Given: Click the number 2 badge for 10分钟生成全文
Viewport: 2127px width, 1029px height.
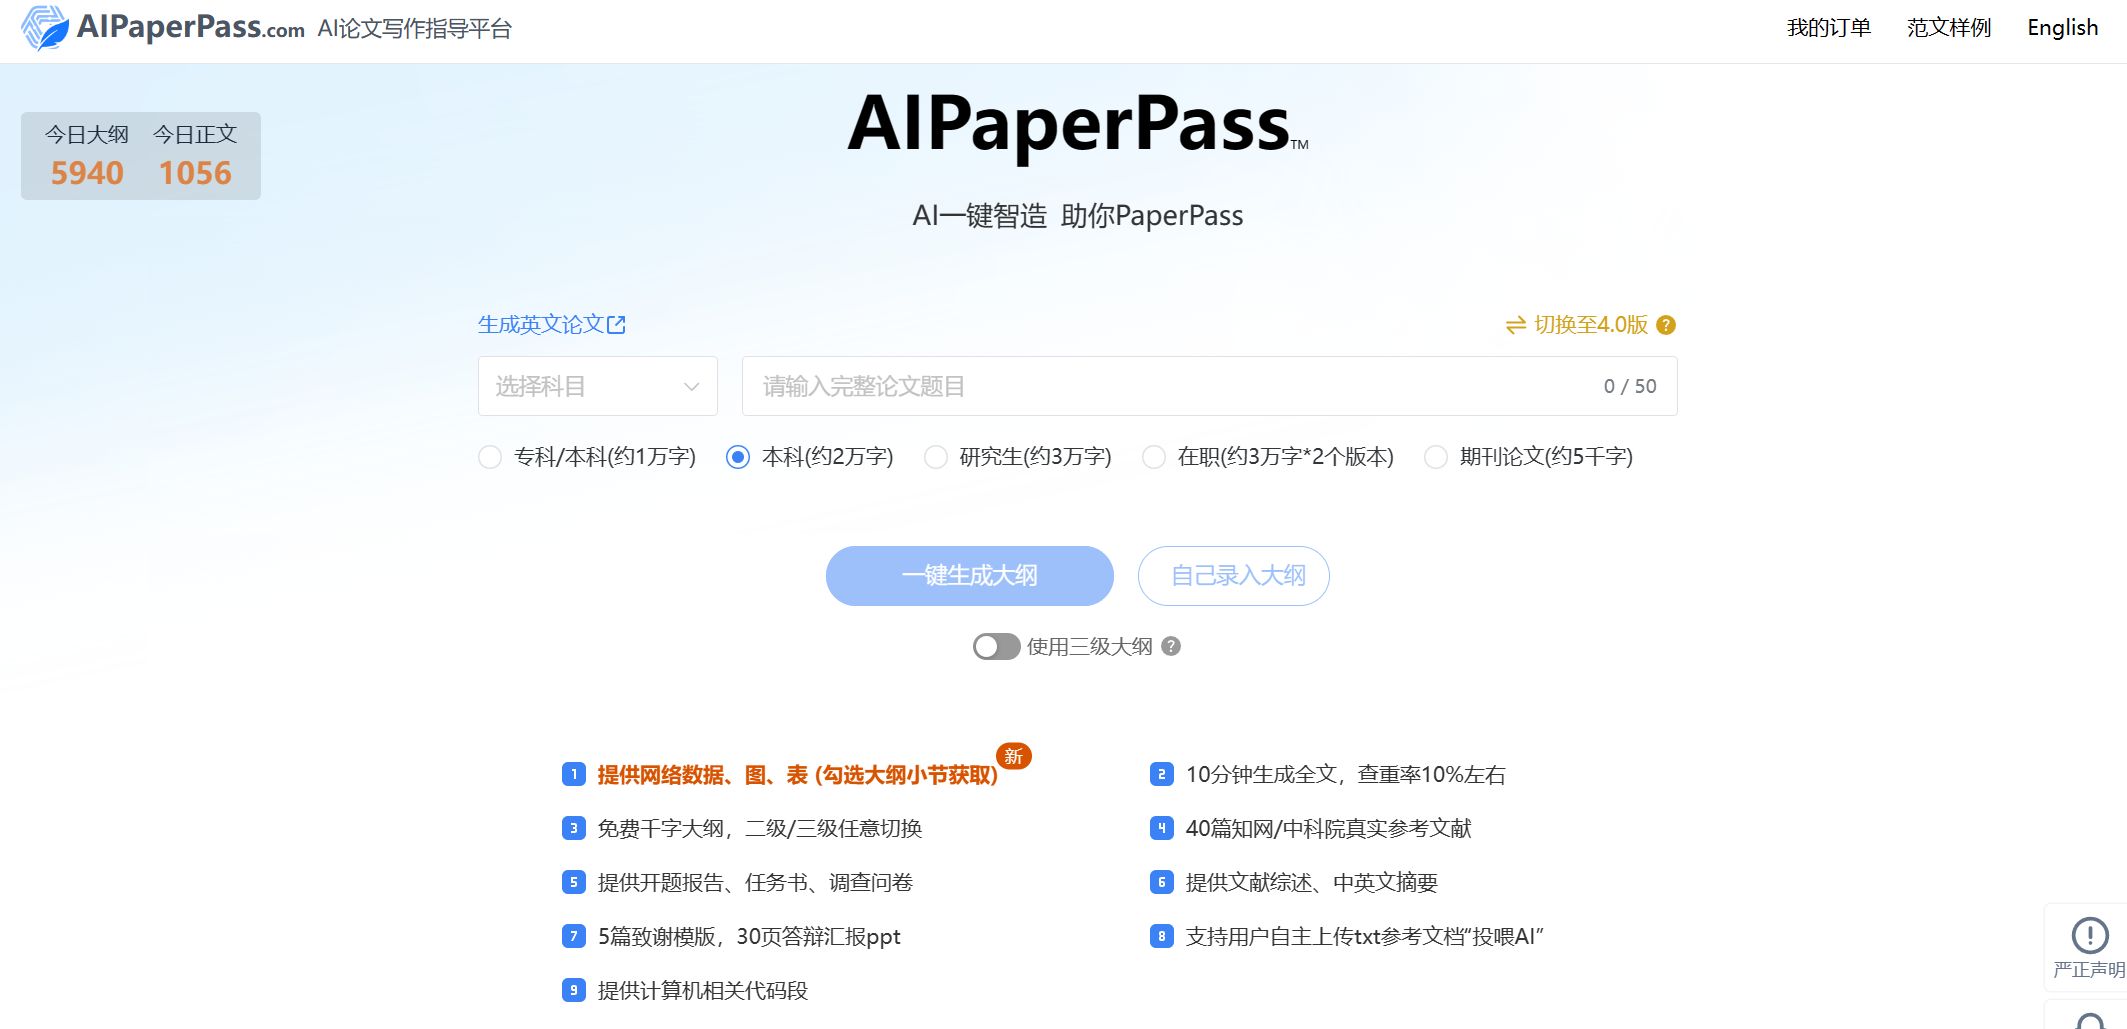Looking at the screenshot, I should click(x=1162, y=774).
